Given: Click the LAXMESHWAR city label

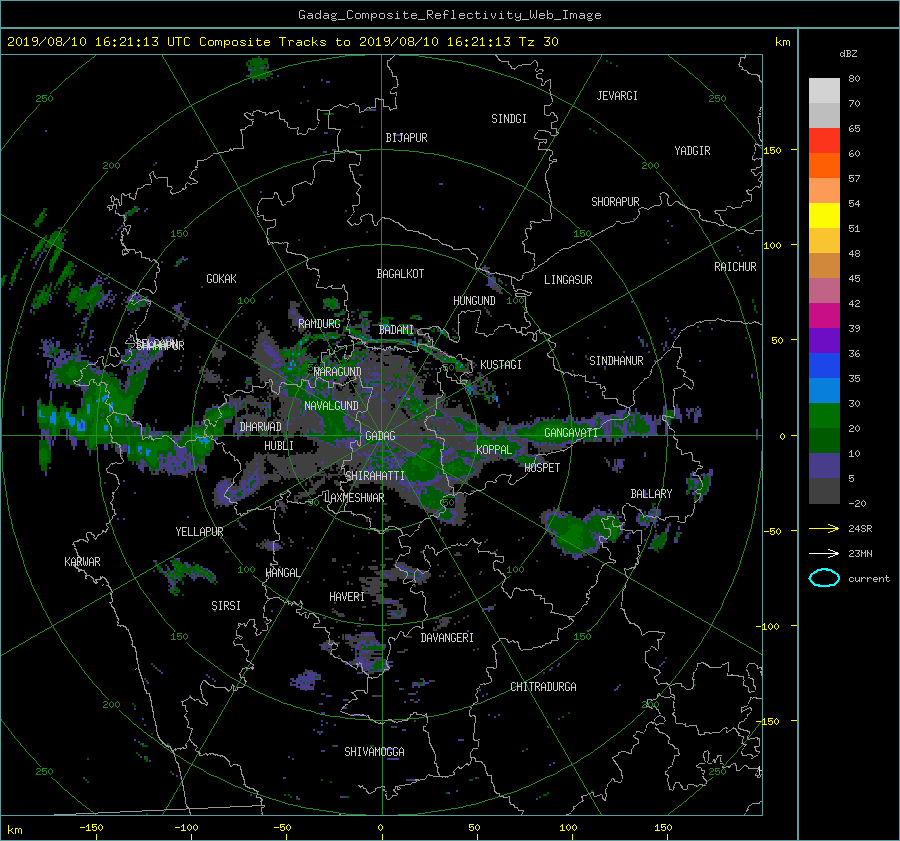Looking at the screenshot, I should point(354,498).
